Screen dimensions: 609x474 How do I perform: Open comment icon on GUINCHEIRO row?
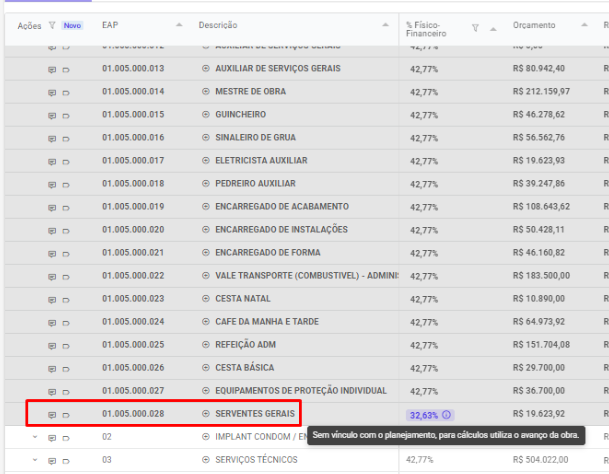pos(52,116)
